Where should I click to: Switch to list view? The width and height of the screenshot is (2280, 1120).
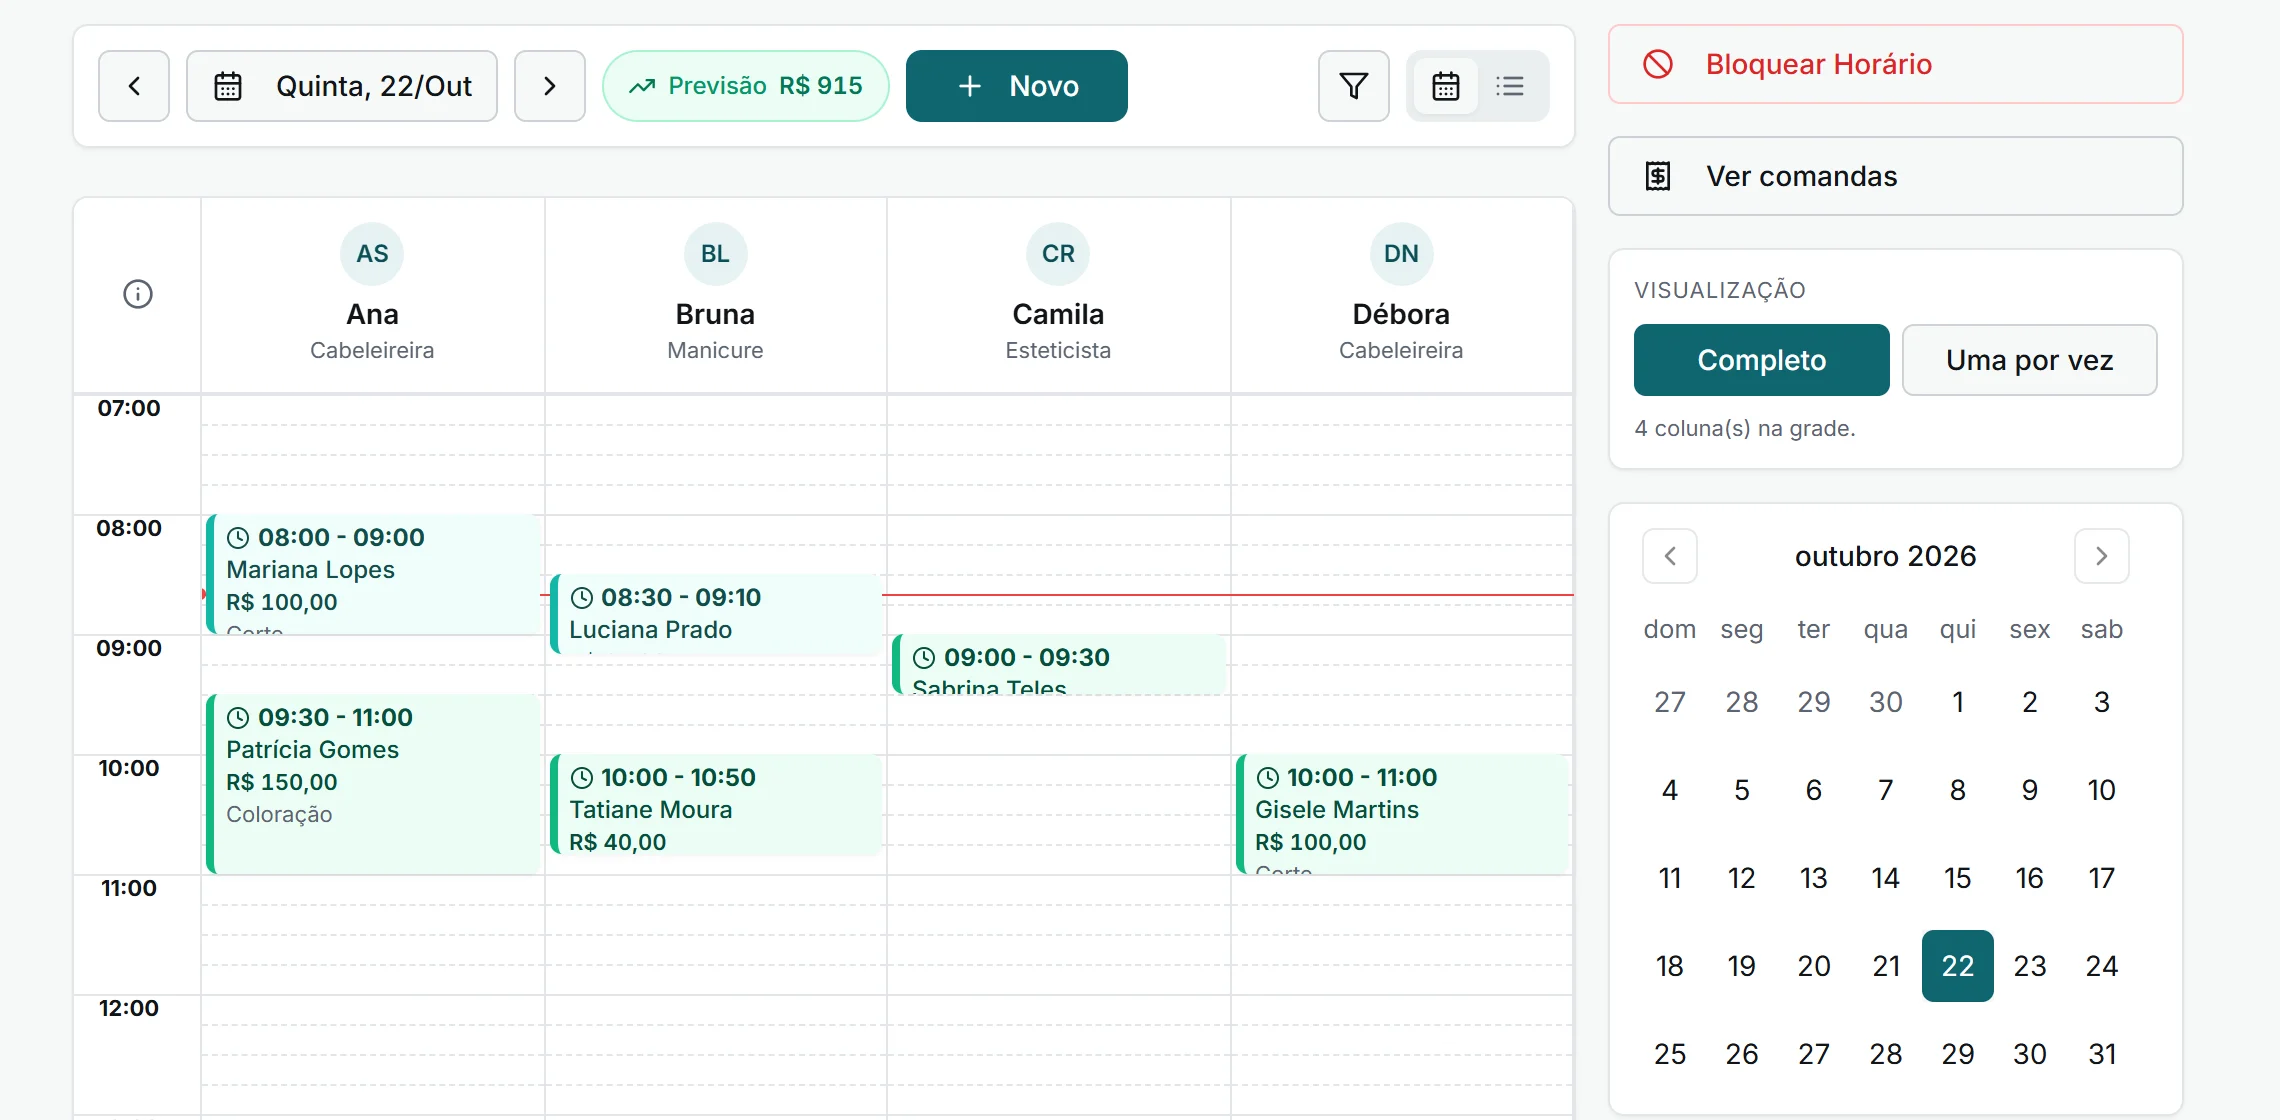[x=1510, y=86]
